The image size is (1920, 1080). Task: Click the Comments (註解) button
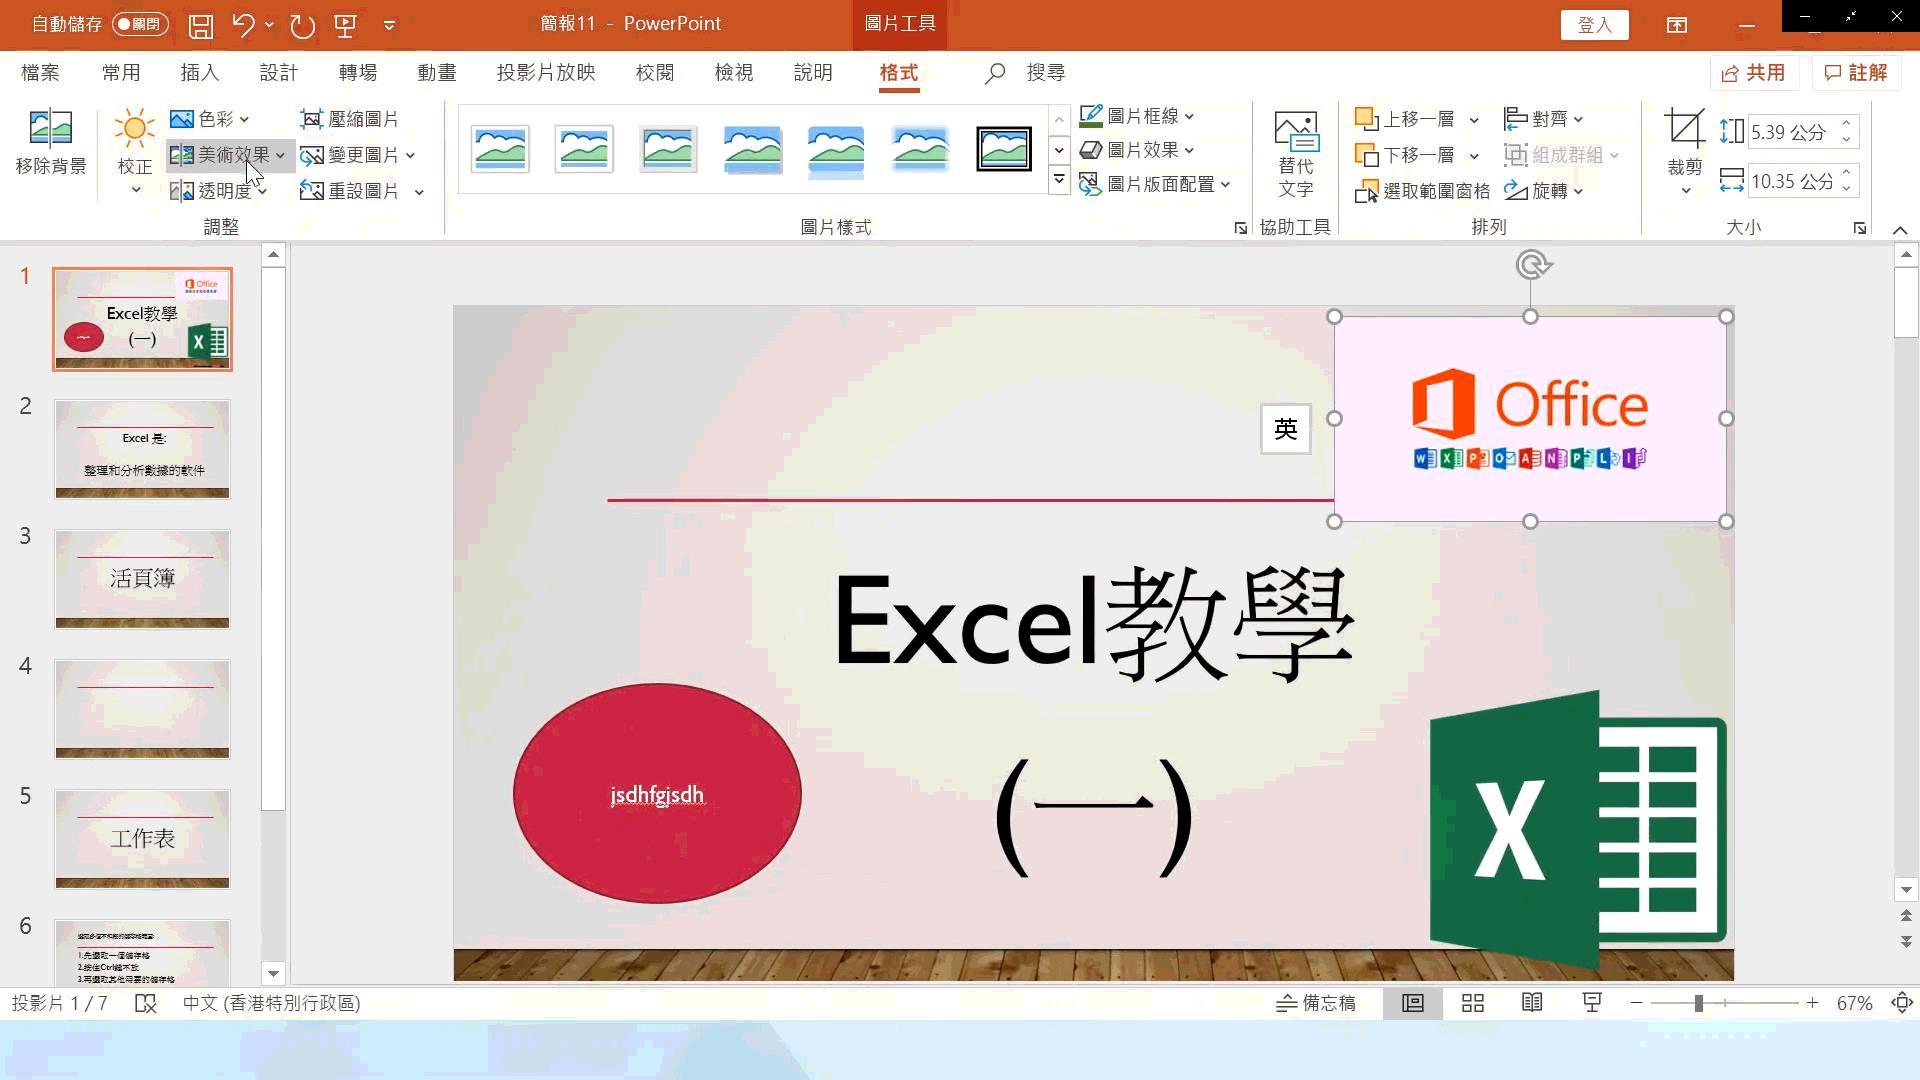1857,73
